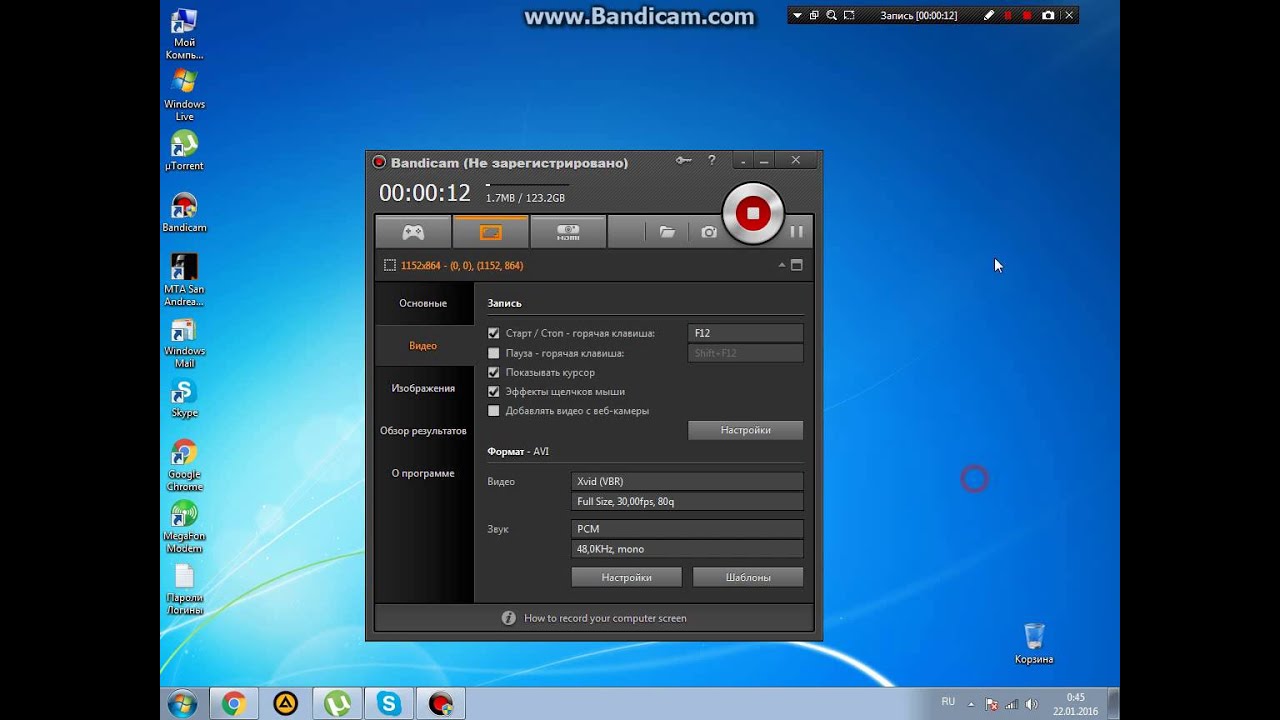Click fullscreen window icon beside resolution
This screenshot has height=720, width=1280.
[x=797, y=265]
